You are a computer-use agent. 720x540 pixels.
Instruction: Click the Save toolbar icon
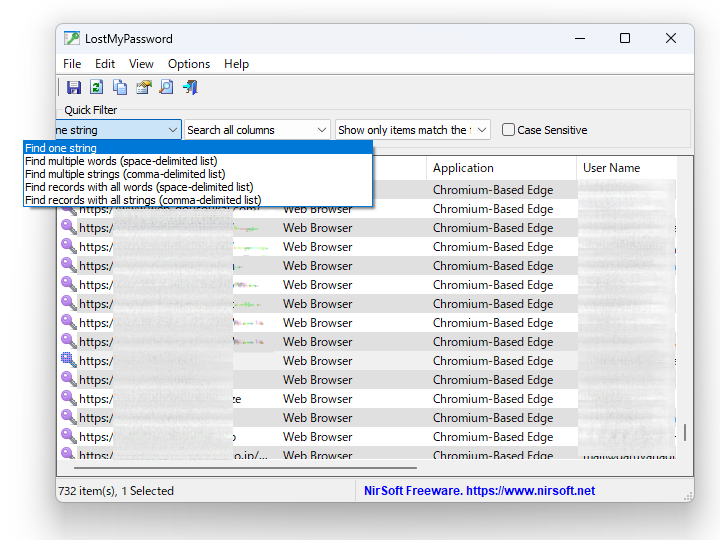(x=73, y=87)
